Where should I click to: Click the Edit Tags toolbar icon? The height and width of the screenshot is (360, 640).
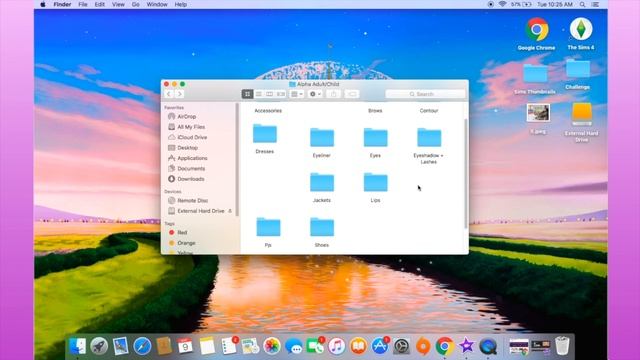coord(352,94)
